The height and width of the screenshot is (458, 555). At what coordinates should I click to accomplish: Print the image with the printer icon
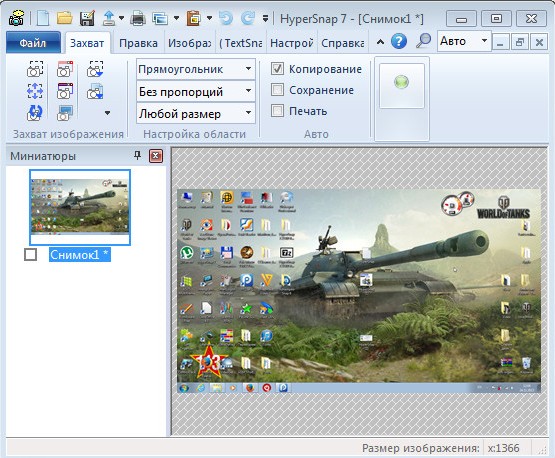tap(138, 18)
